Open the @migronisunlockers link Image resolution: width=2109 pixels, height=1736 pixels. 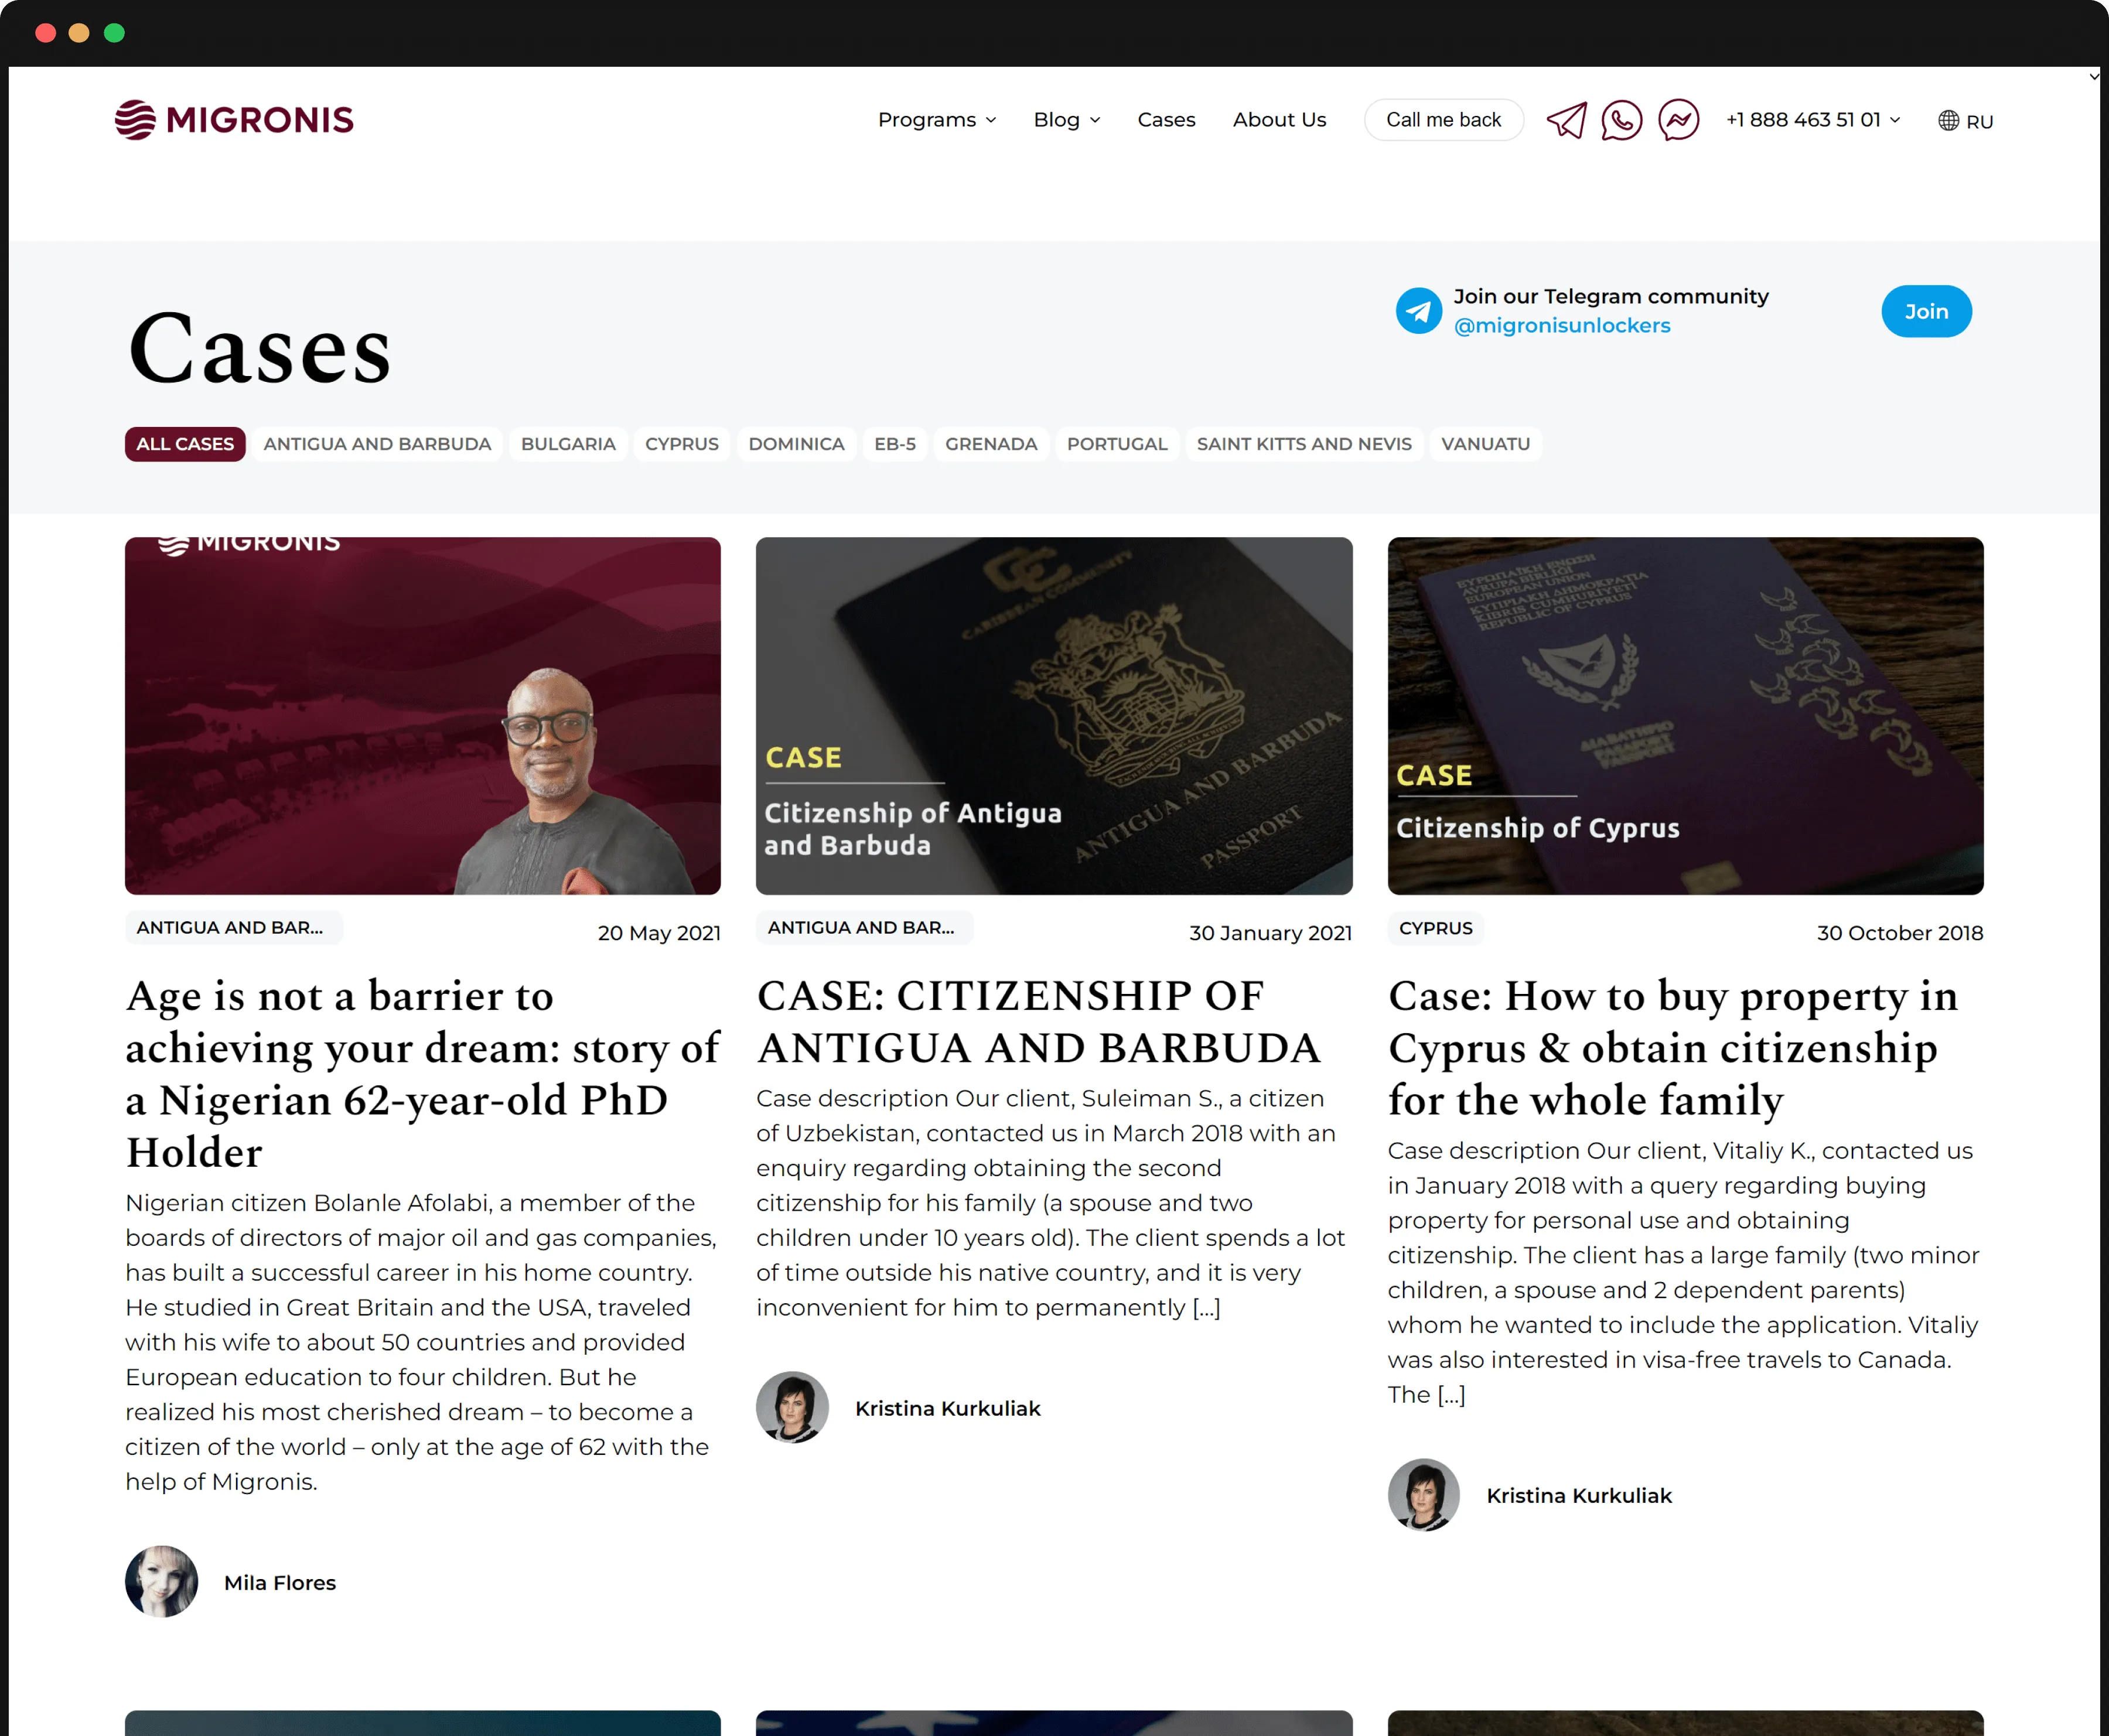pyautogui.click(x=1562, y=326)
